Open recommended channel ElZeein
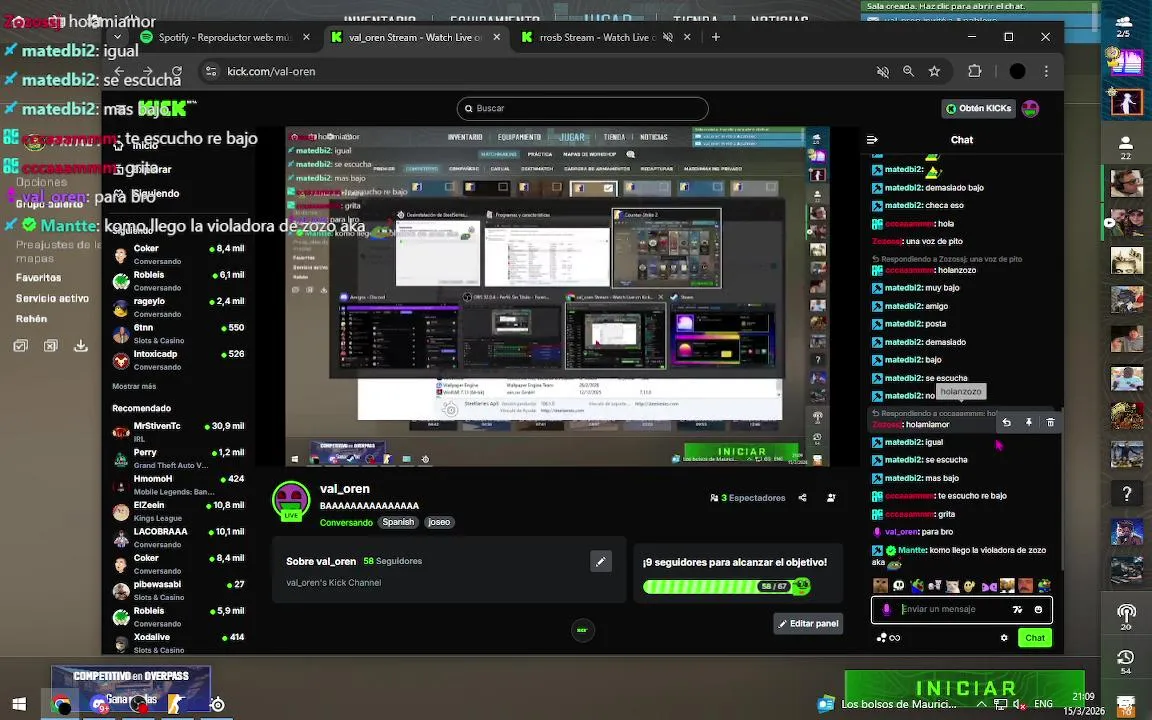Screen dimensions: 1152x720 179,511
